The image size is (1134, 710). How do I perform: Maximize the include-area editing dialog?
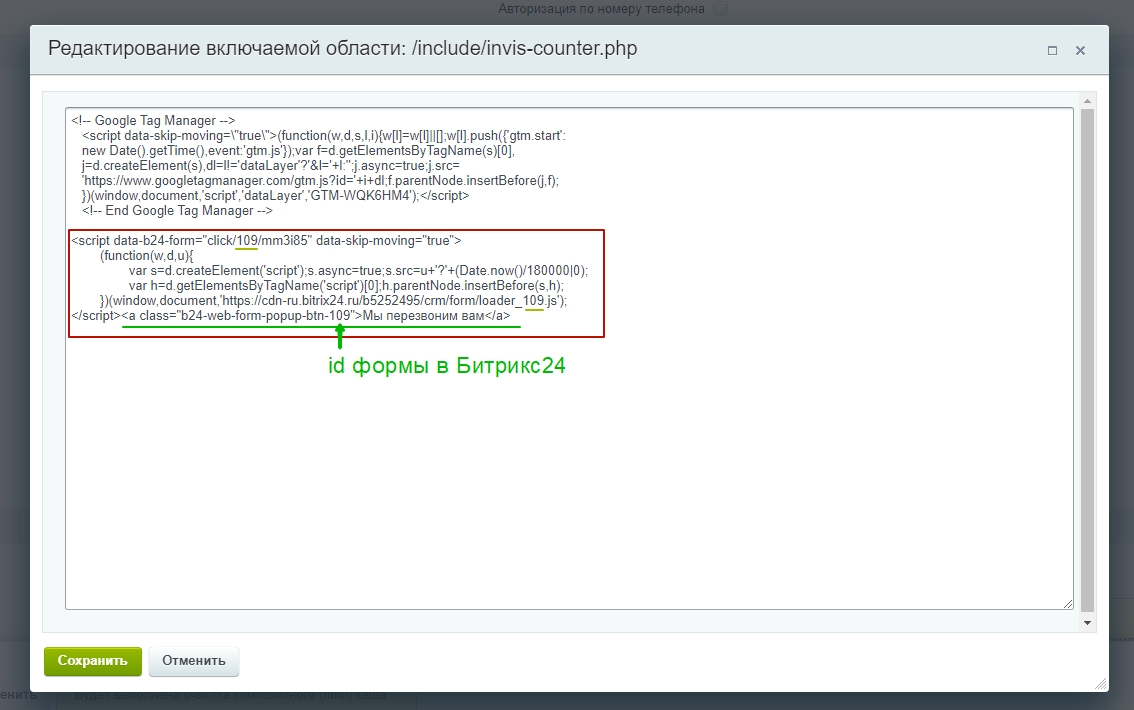[1052, 50]
